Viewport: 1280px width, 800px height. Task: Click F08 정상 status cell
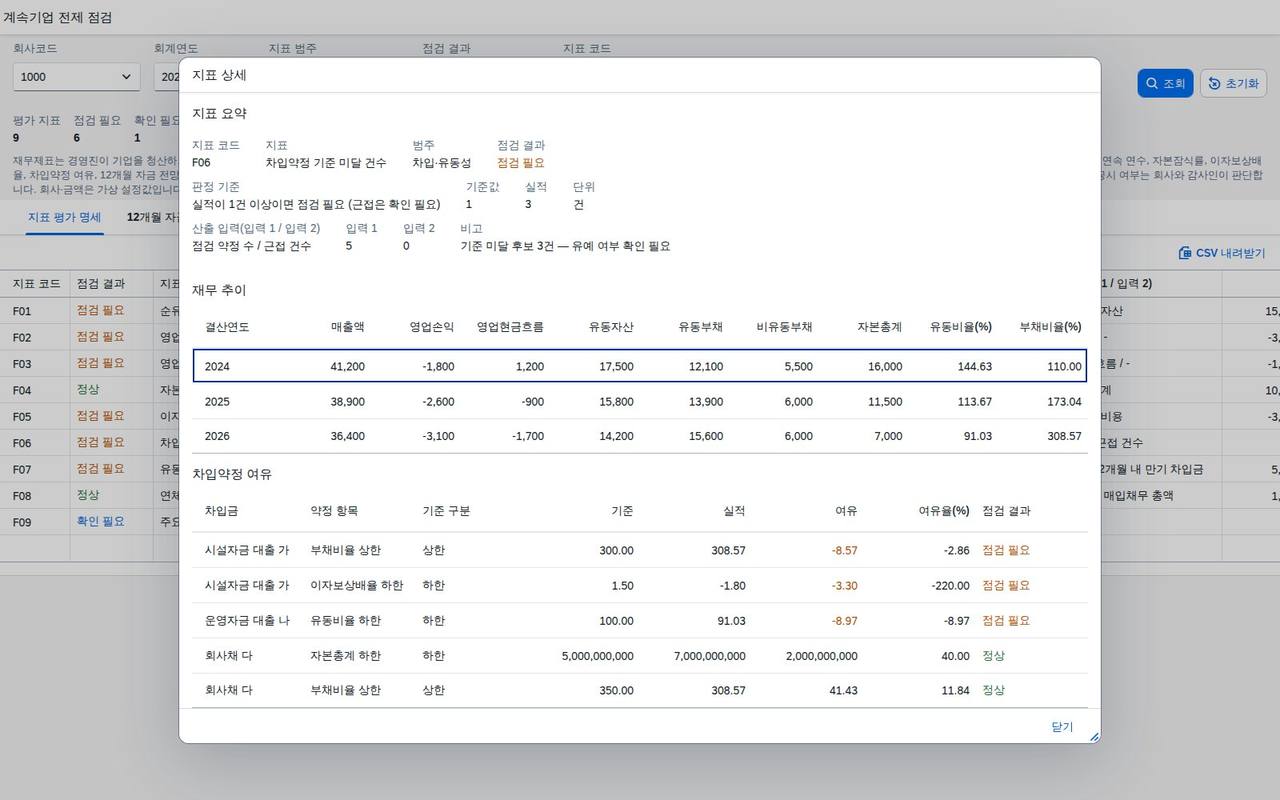[88, 495]
